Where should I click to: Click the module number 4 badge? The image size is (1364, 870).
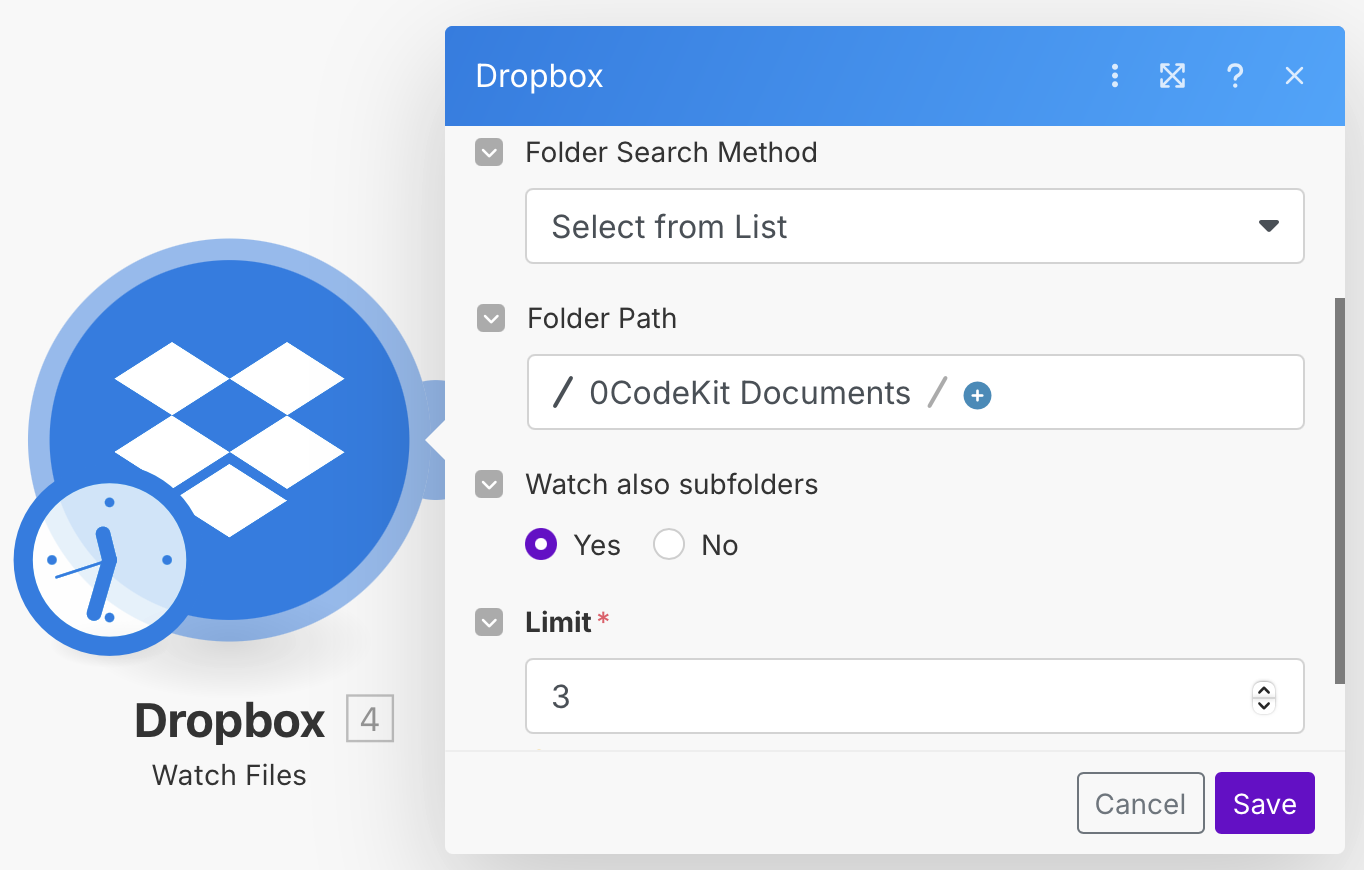370,719
